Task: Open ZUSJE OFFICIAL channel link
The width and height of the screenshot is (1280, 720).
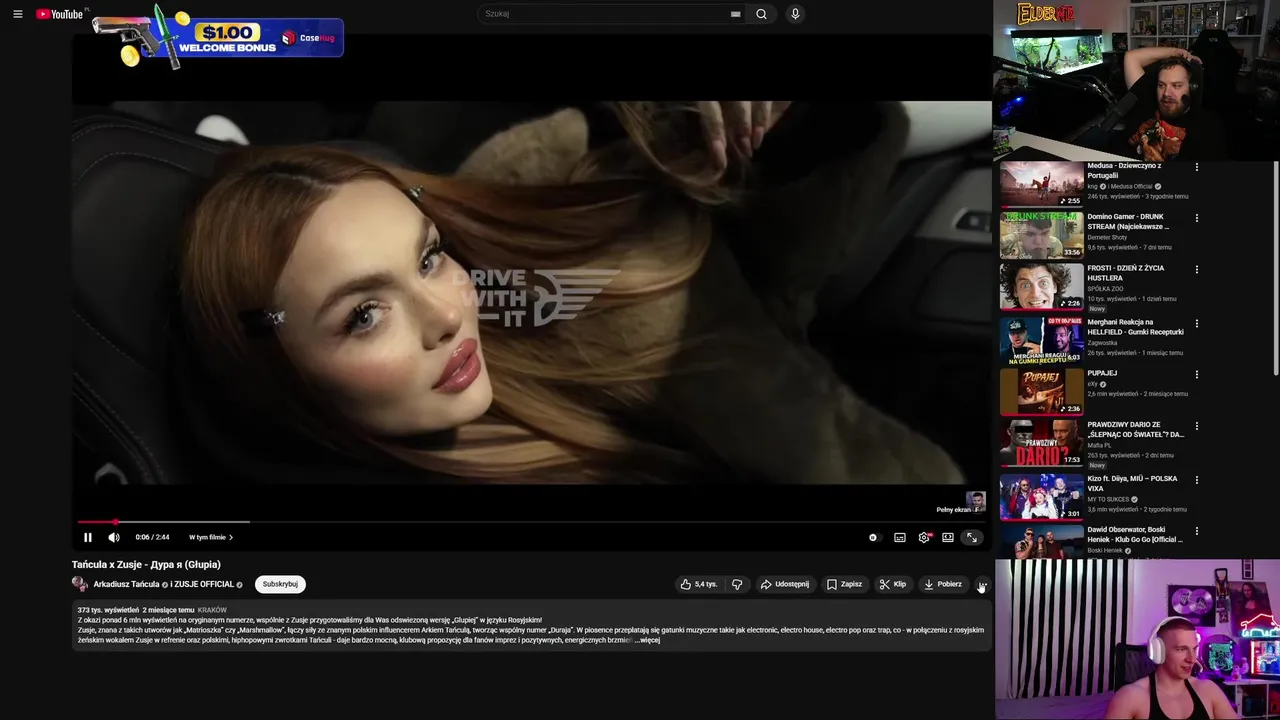Action: (204, 584)
